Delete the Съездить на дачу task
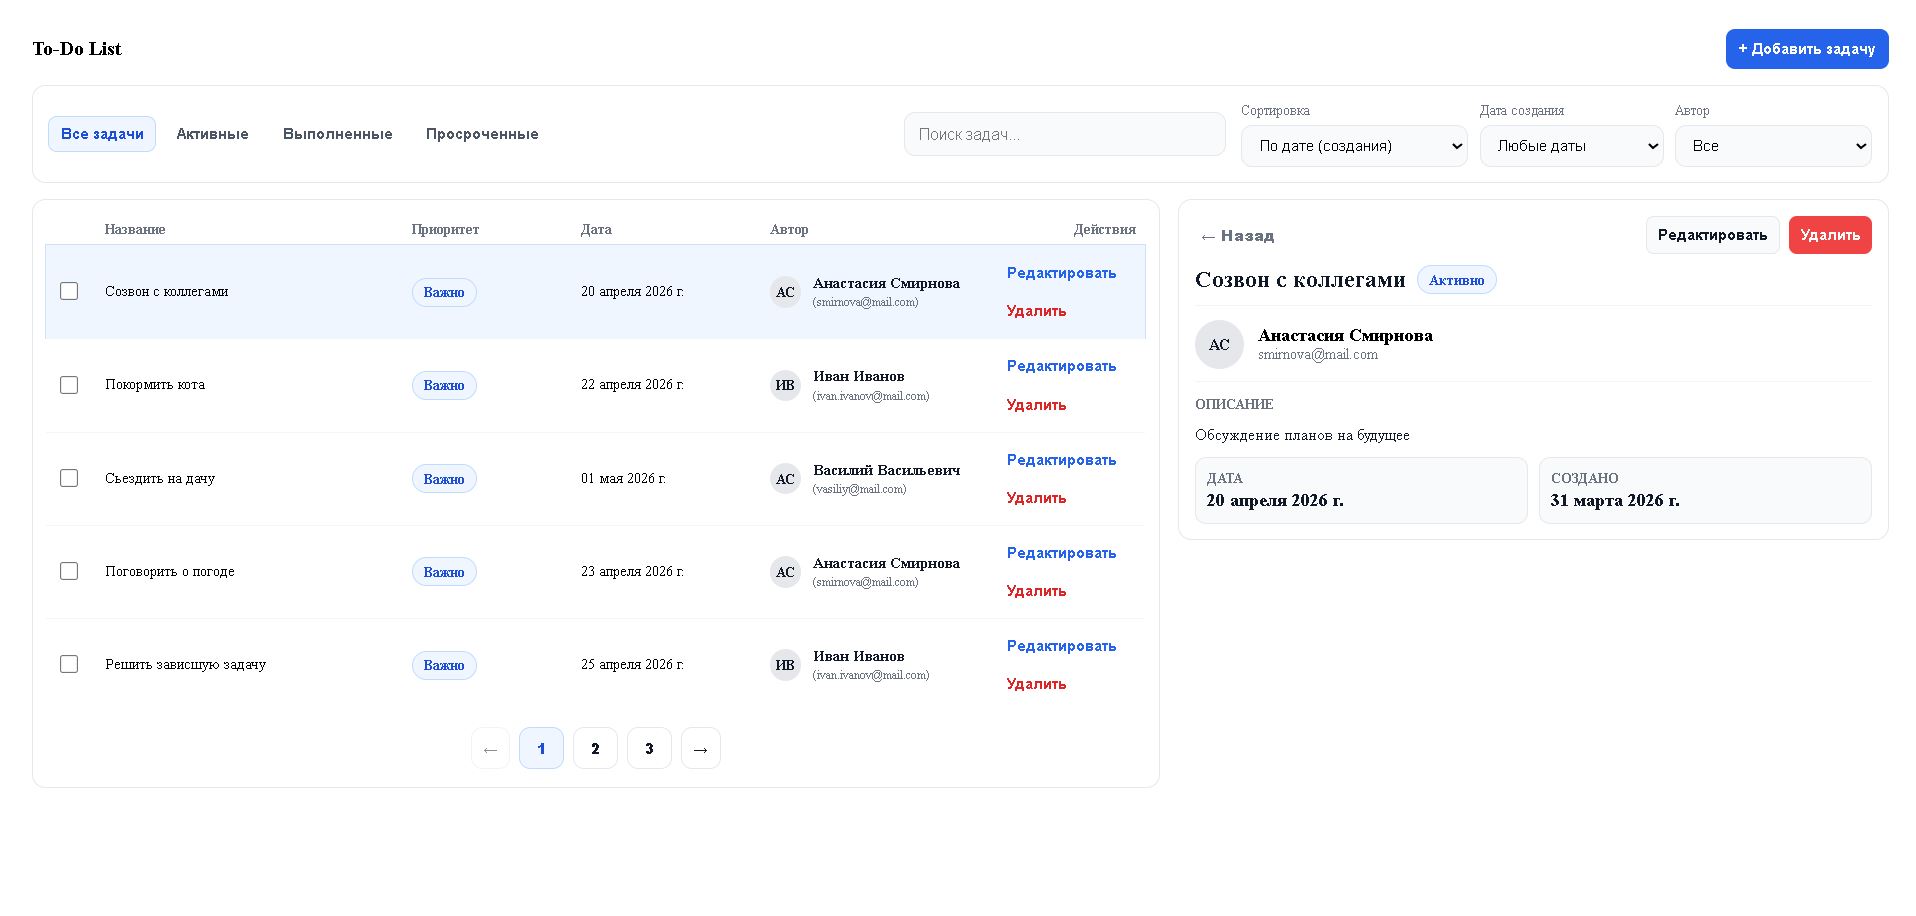This screenshot has width=1916, height=916. click(1036, 498)
